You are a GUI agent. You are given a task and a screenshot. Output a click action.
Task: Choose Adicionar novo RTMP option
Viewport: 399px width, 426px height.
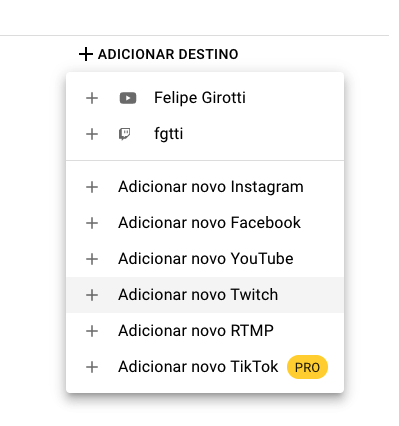point(205,331)
